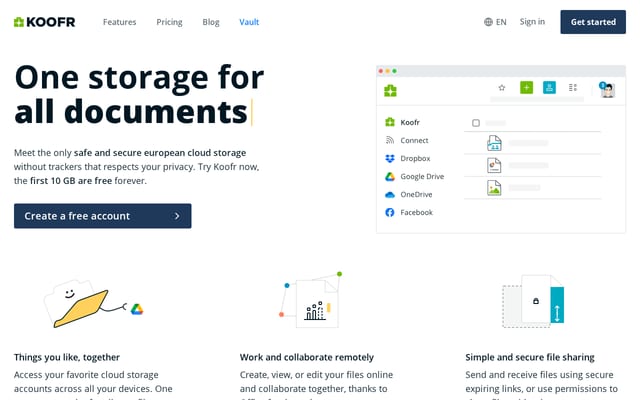Click 'Simple and secure file sharing' heading
Image resolution: width=640 pixels, height=400 pixels.
(530, 357)
